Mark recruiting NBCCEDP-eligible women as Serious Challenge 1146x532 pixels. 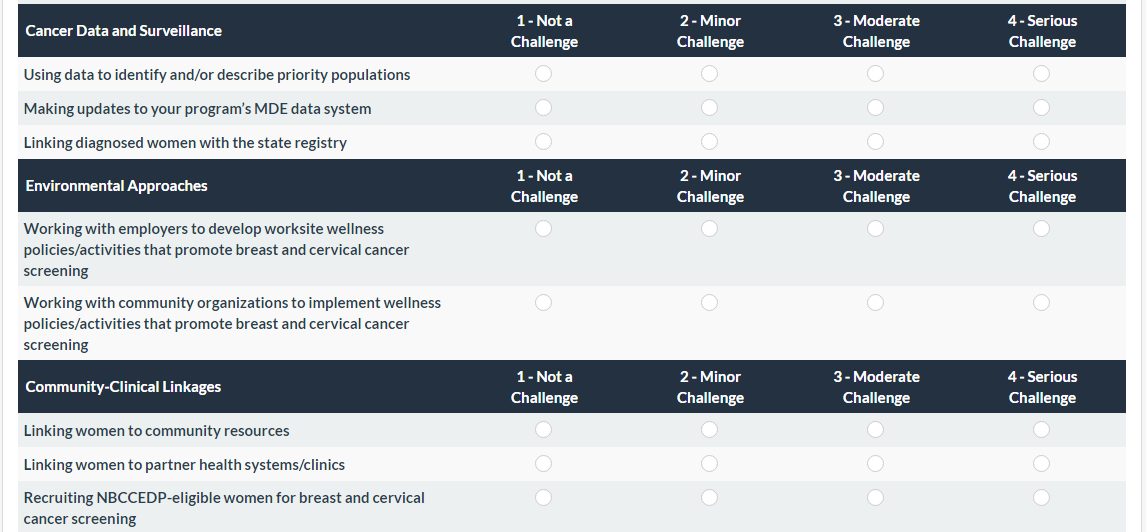click(x=1041, y=498)
